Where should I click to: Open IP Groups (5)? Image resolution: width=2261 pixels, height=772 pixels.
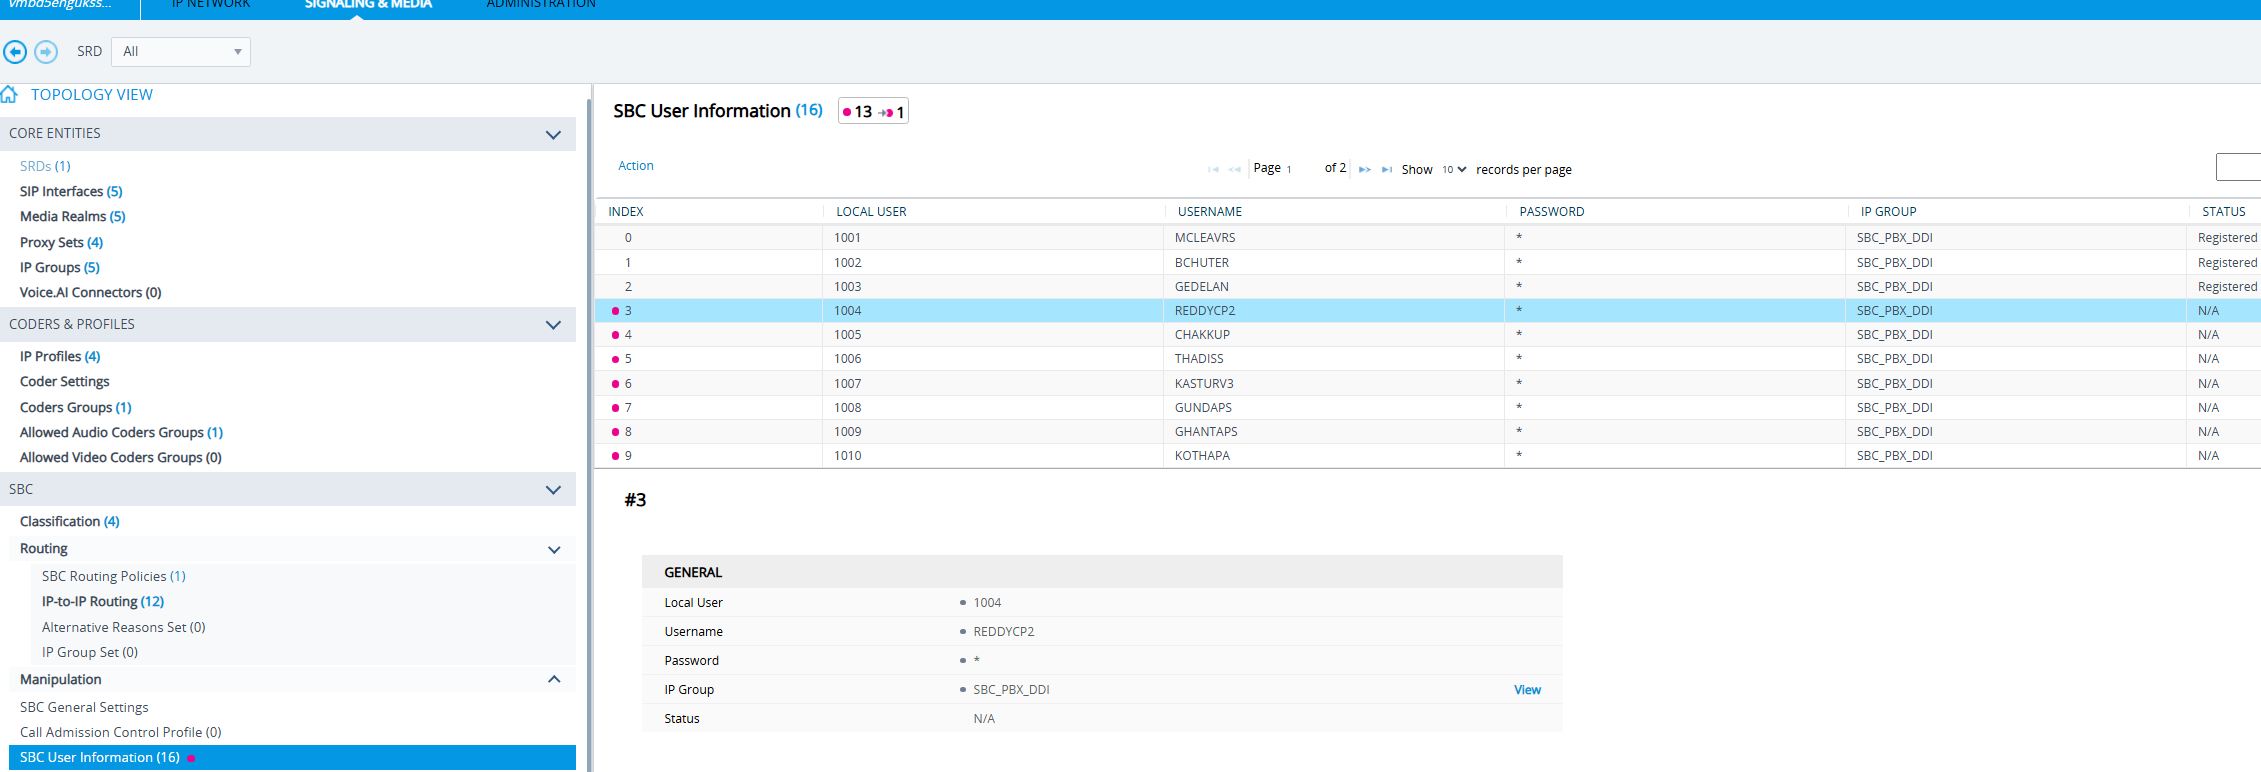pos(60,267)
